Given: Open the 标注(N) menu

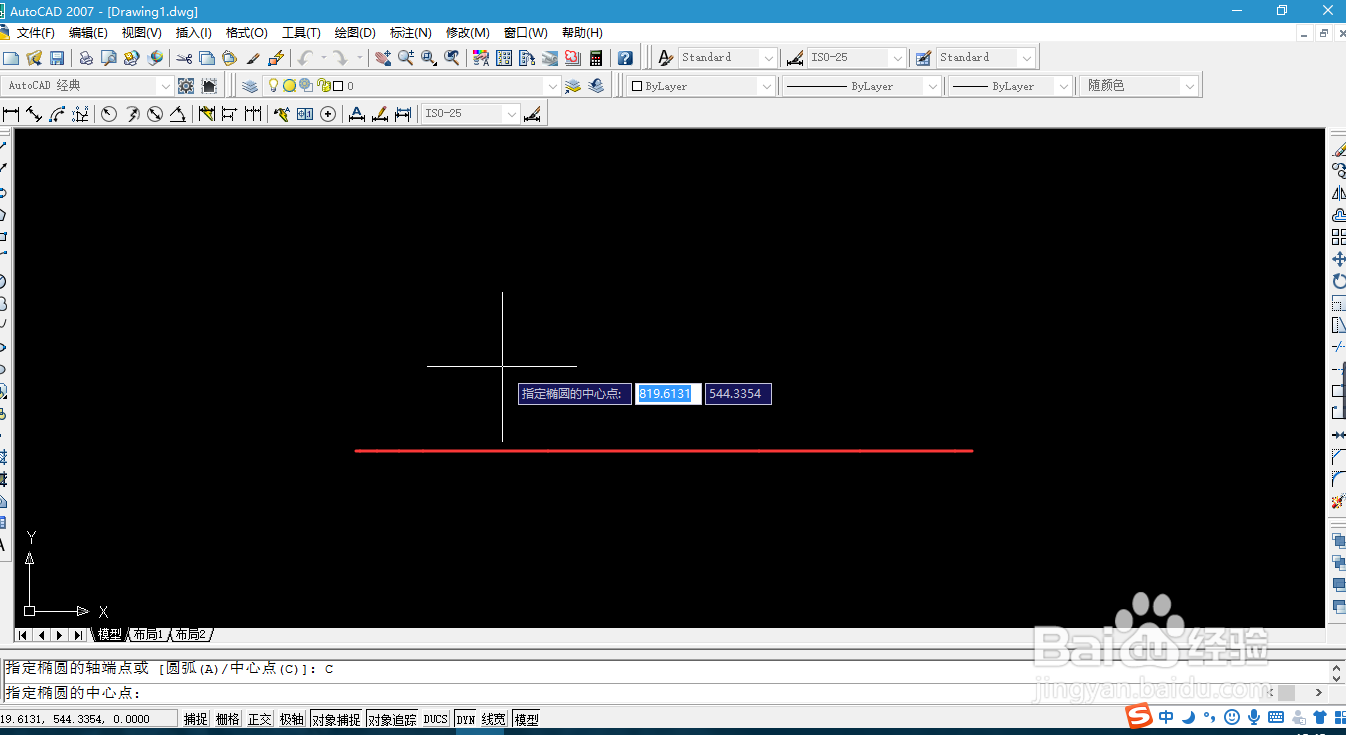Looking at the screenshot, I should click(411, 33).
